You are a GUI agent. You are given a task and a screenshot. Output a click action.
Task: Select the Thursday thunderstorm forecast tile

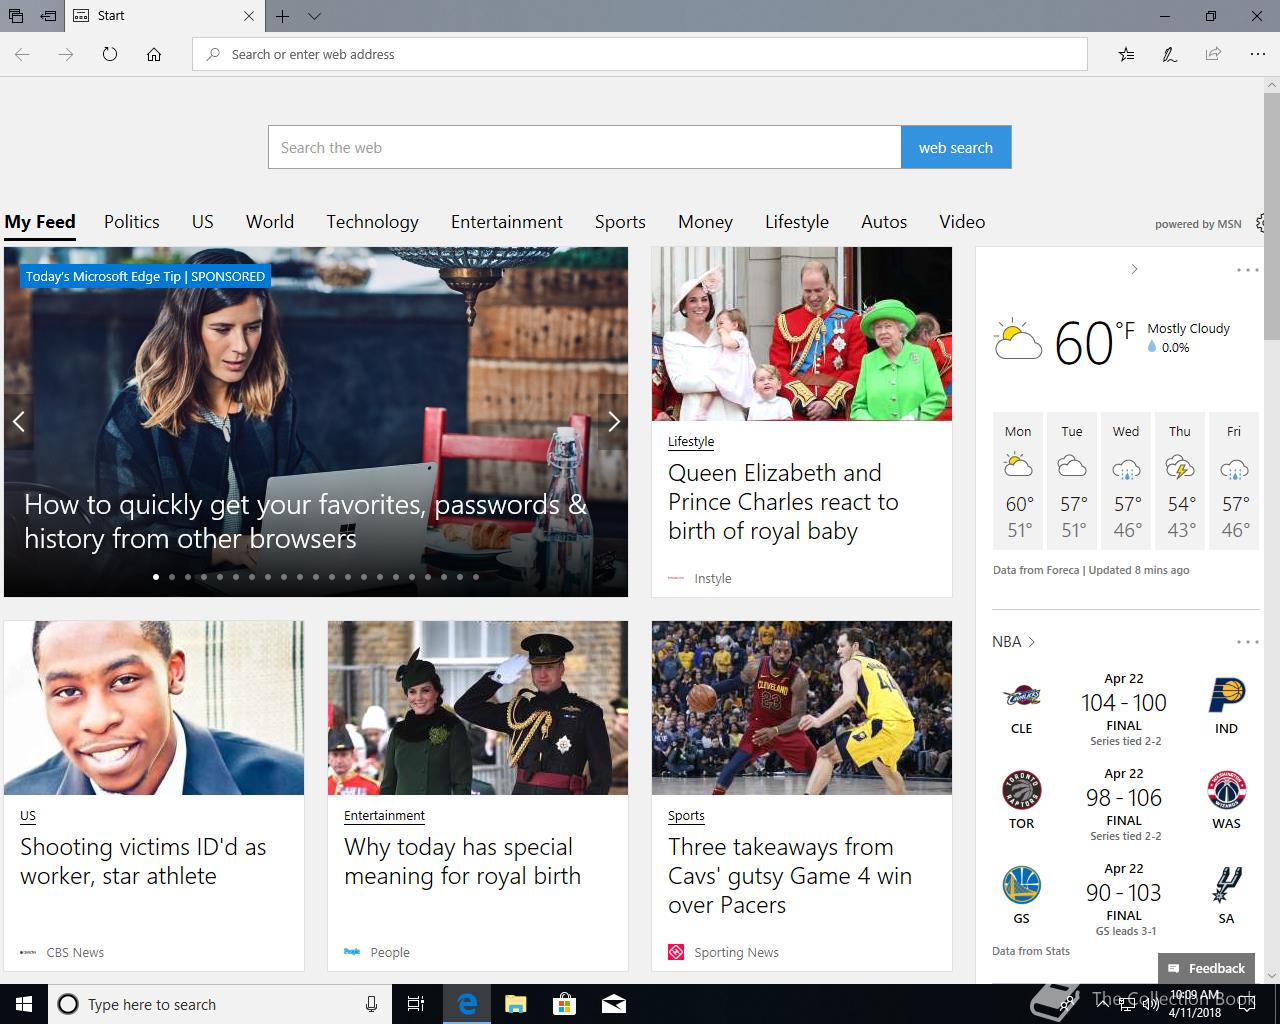1180,481
